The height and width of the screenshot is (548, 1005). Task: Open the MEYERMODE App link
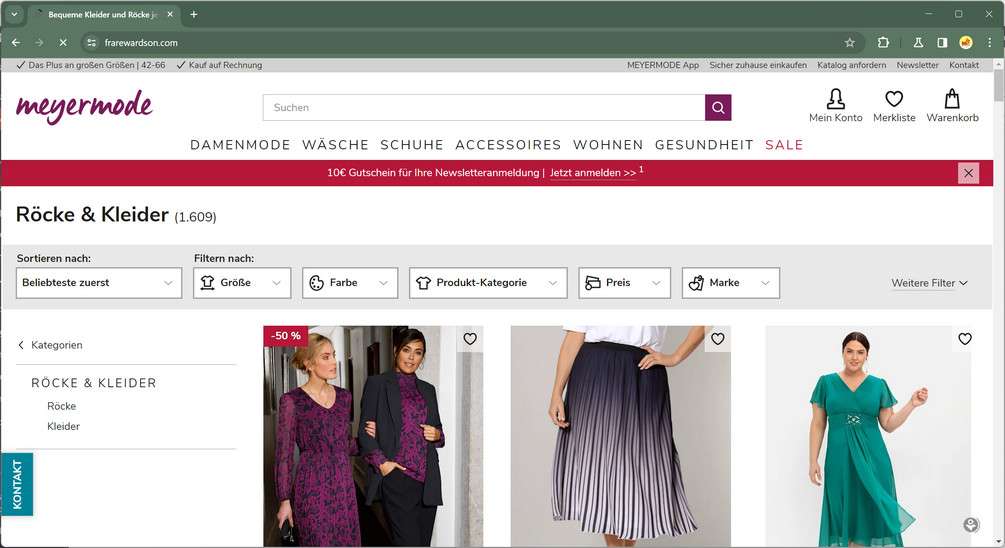663,65
